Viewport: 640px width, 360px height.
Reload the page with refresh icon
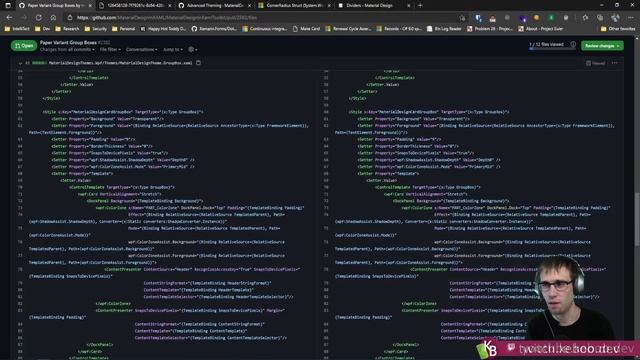38,18
